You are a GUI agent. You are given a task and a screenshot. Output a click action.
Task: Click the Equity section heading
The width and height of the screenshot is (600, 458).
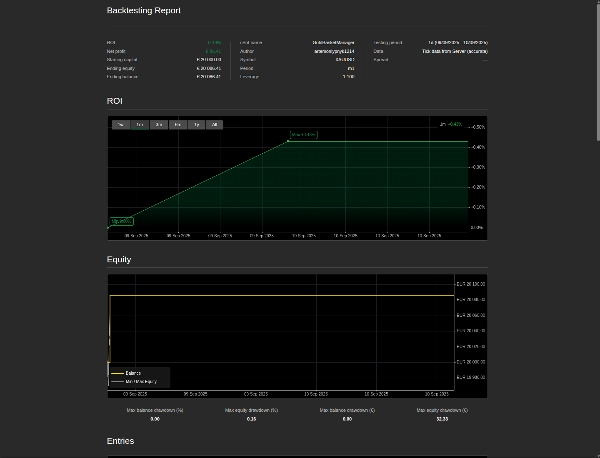point(119,259)
